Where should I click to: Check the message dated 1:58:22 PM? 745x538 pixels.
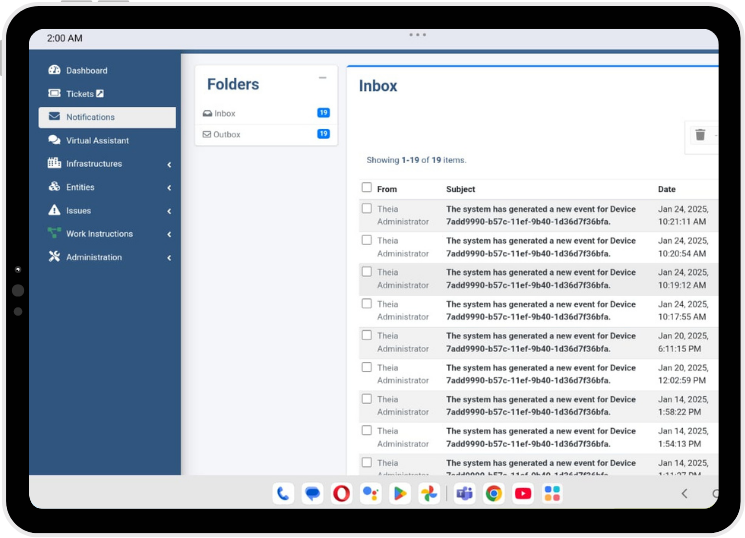click(366, 399)
